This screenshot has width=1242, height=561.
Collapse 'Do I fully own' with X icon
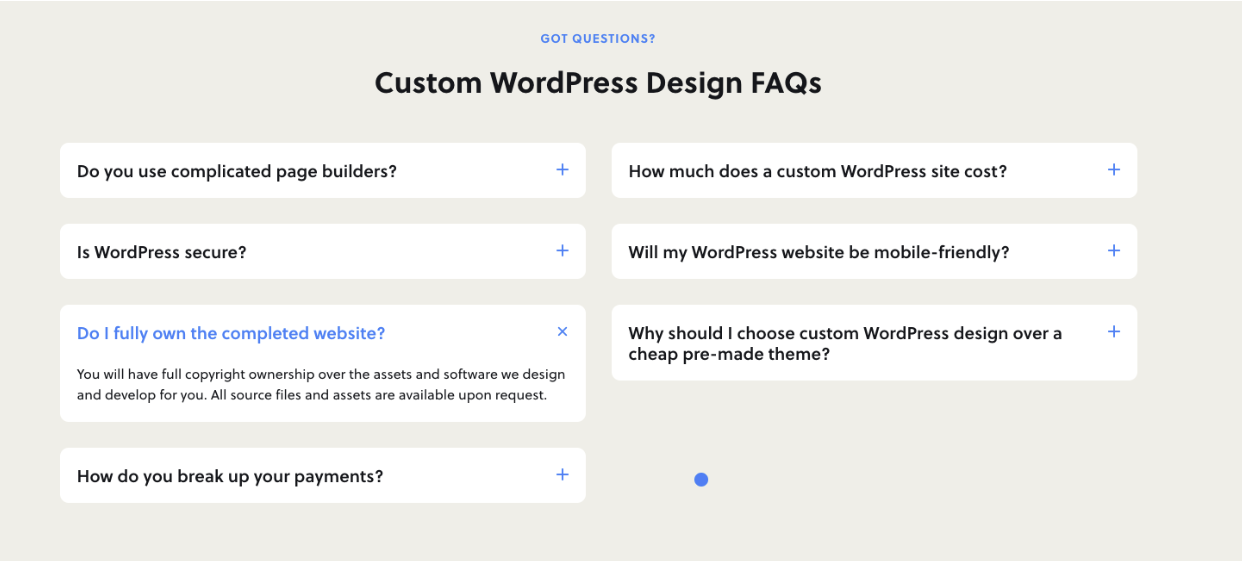[562, 332]
